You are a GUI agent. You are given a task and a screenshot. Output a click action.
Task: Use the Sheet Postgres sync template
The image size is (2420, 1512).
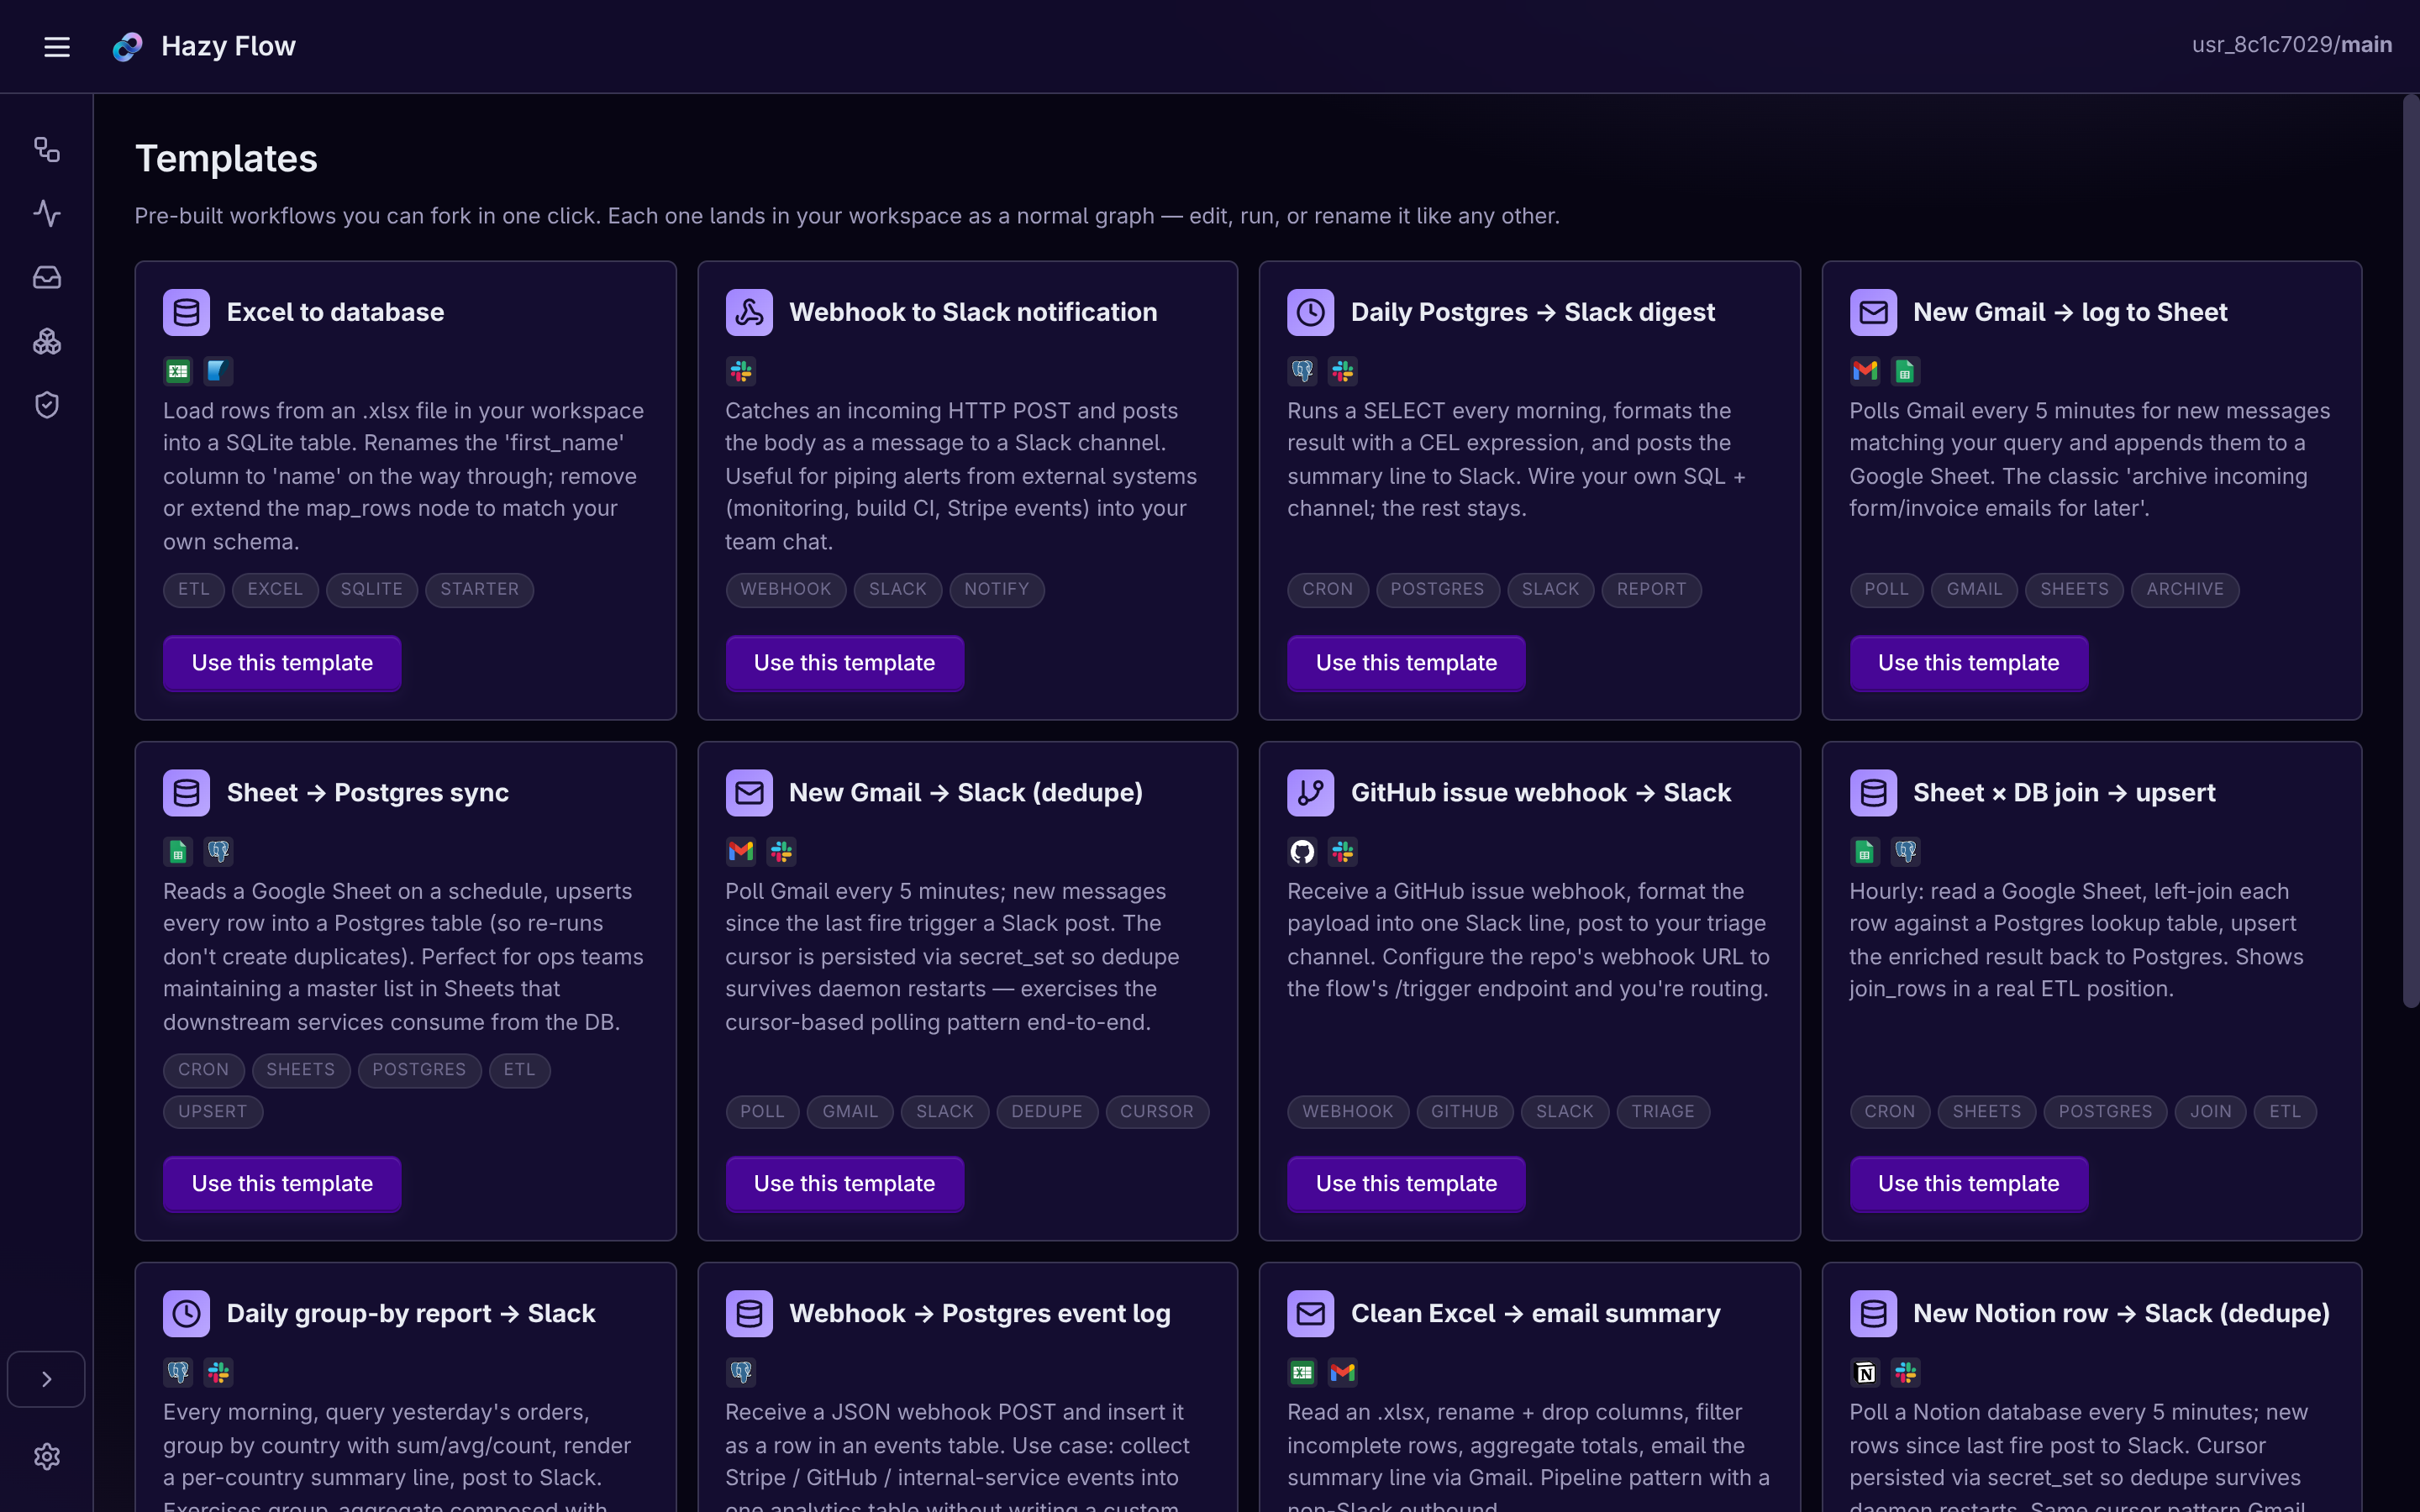click(282, 1184)
